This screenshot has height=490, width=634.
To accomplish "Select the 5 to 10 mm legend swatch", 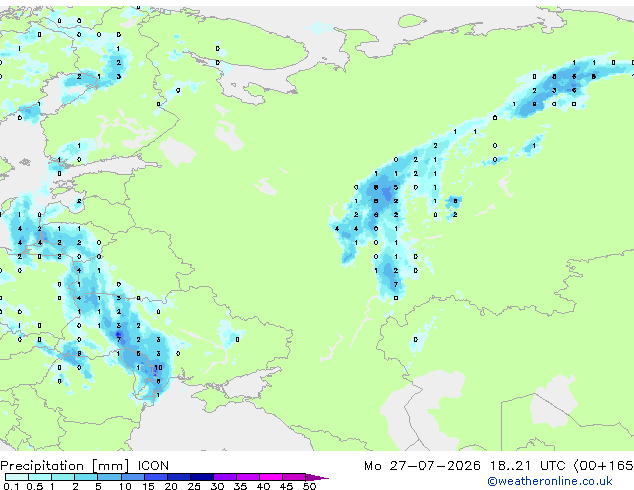I will click(x=109, y=477).
